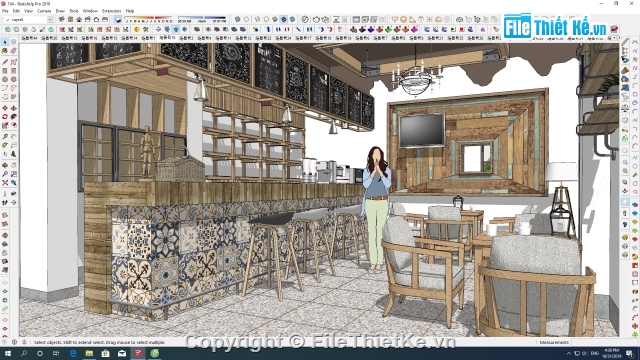Image resolution: width=640 pixels, height=360 pixels.
Task: Open the Tools menu
Action: (74, 11)
